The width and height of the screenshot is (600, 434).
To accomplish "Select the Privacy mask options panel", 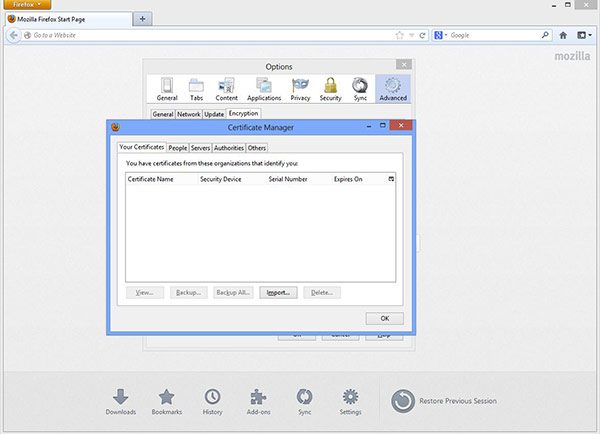I will click(x=300, y=90).
